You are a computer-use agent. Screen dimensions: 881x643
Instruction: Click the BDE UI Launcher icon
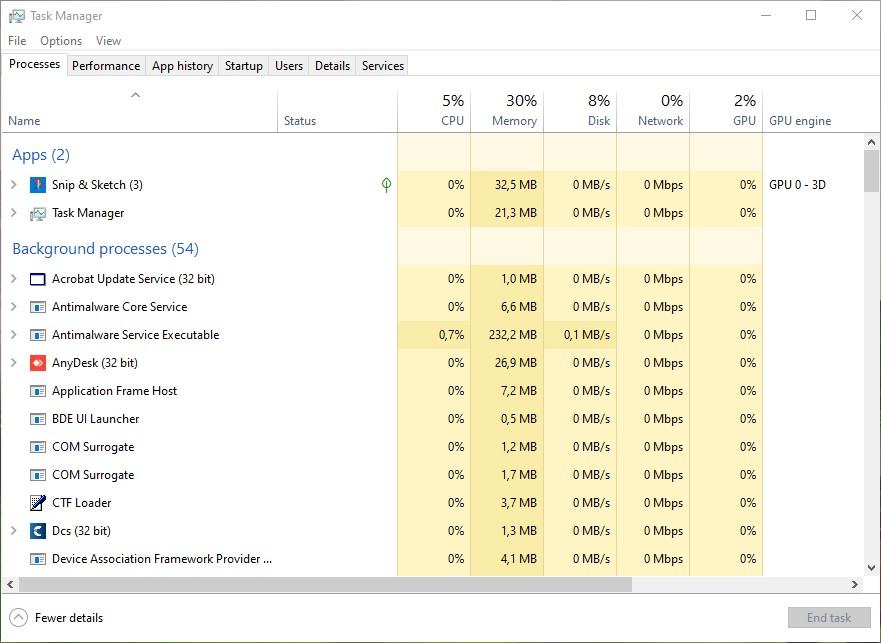point(38,419)
